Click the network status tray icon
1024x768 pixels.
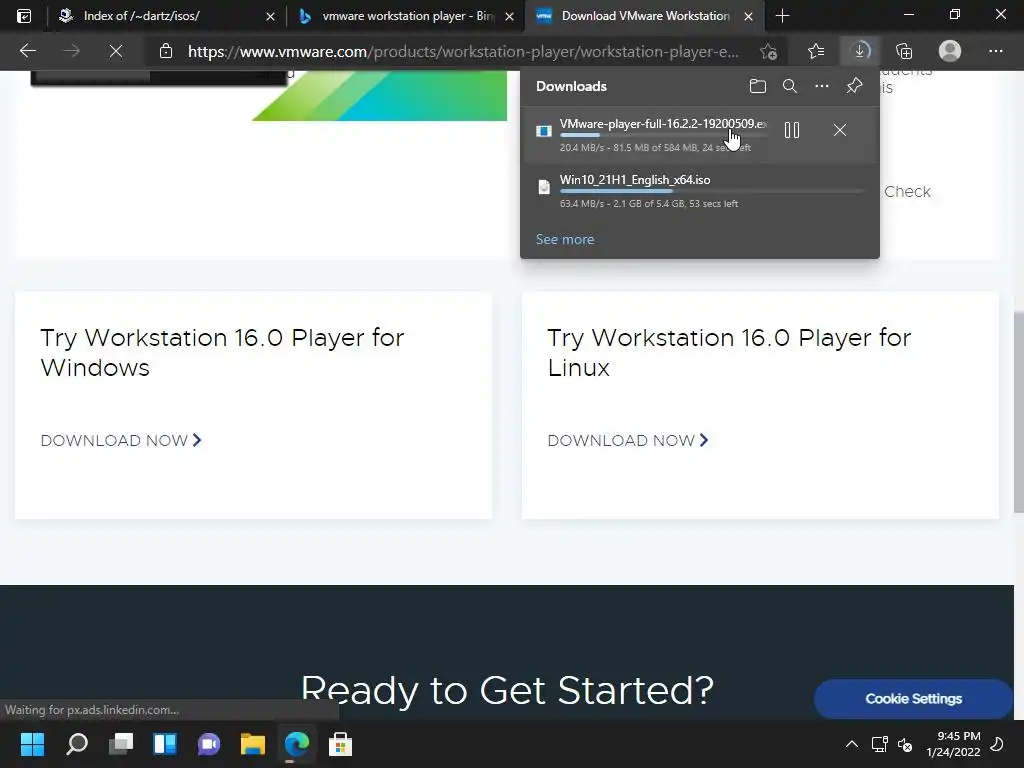880,744
